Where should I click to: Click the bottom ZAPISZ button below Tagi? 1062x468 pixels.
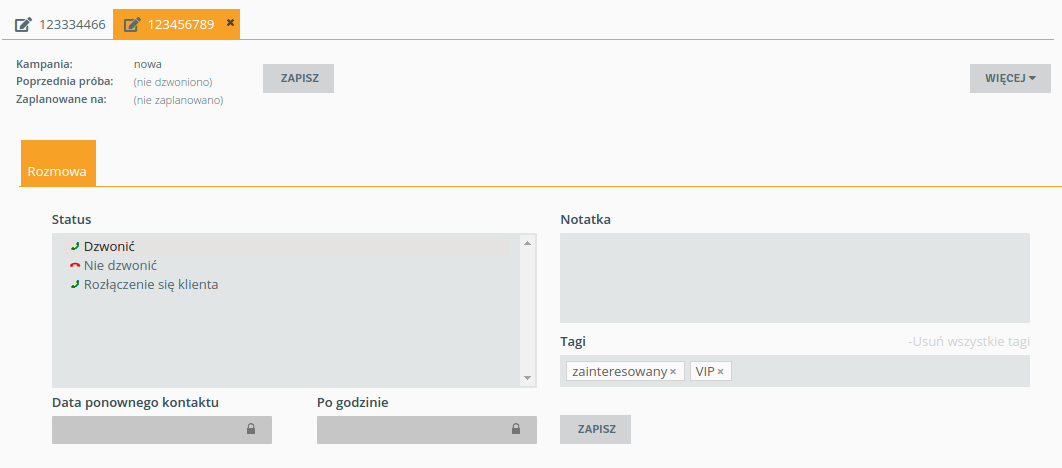(x=595, y=429)
